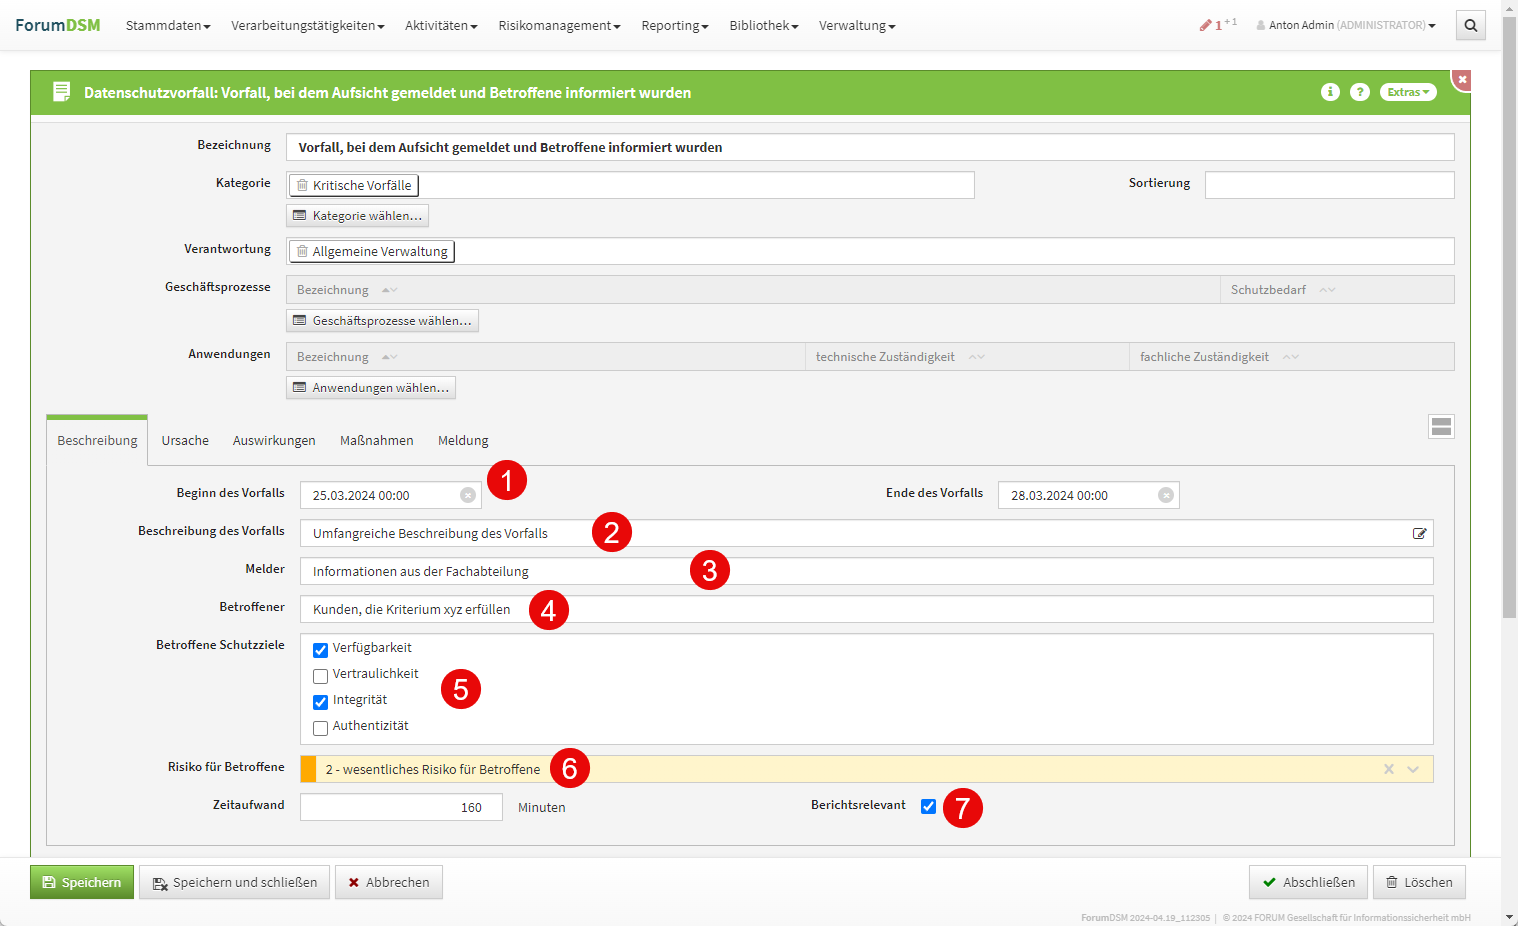Image resolution: width=1518 pixels, height=926 pixels.
Task: Remove Allgemeine Verwaltung via trash icon
Action: tap(302, 251)
